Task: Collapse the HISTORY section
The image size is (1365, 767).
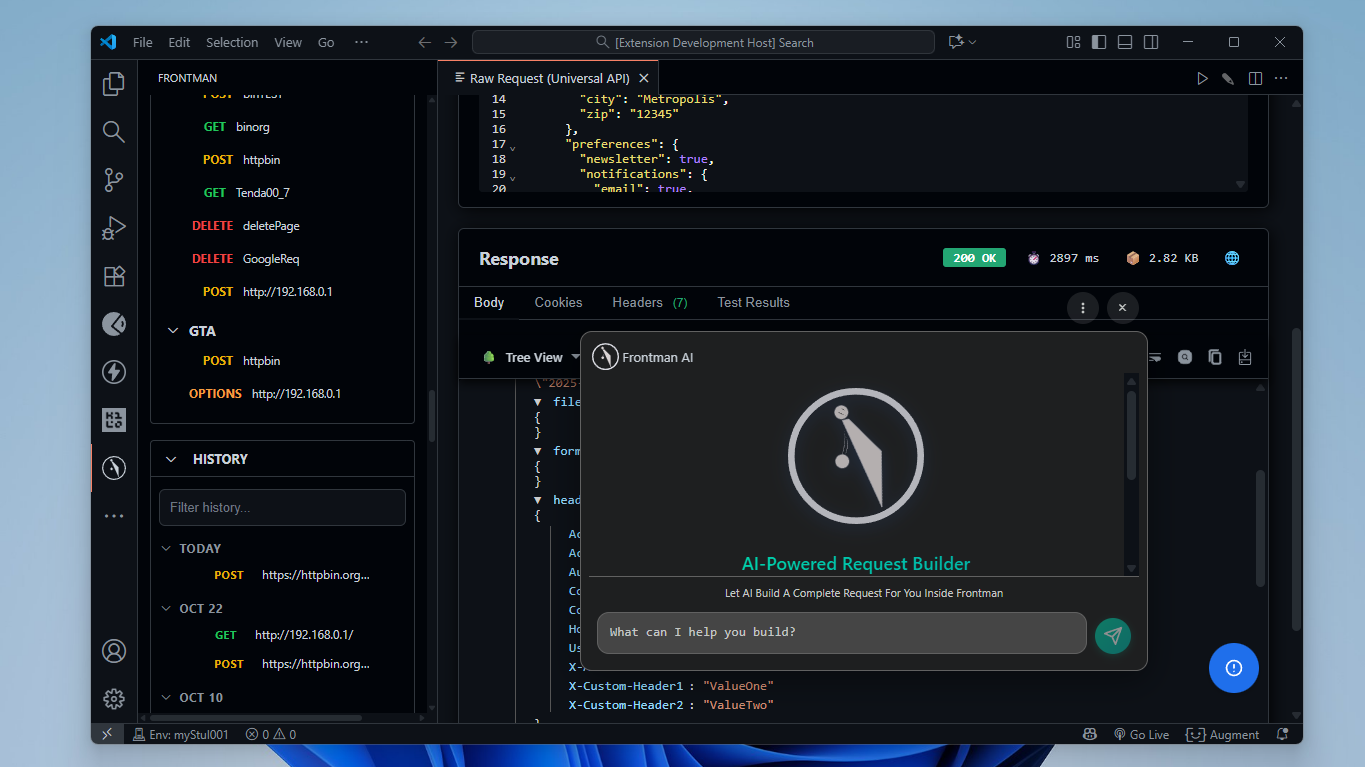Action: point(171,459)
